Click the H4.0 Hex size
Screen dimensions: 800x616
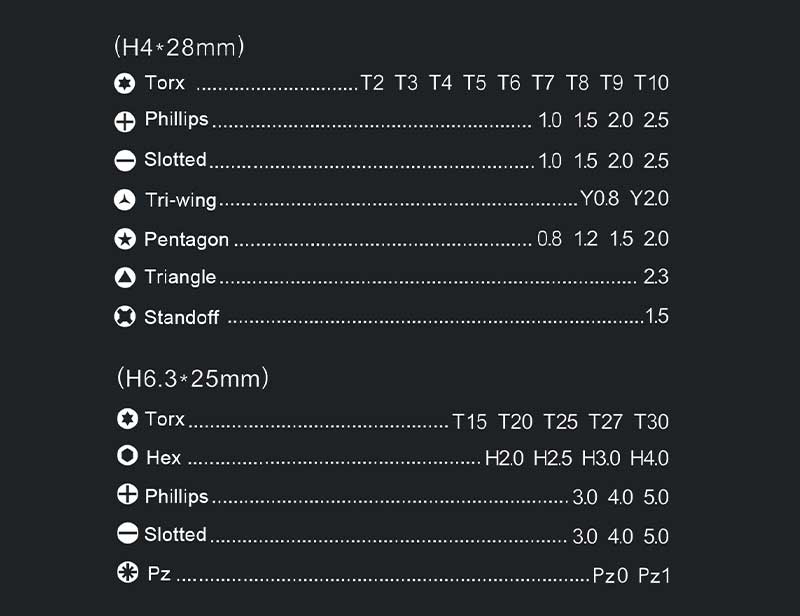tap(649, 458)
